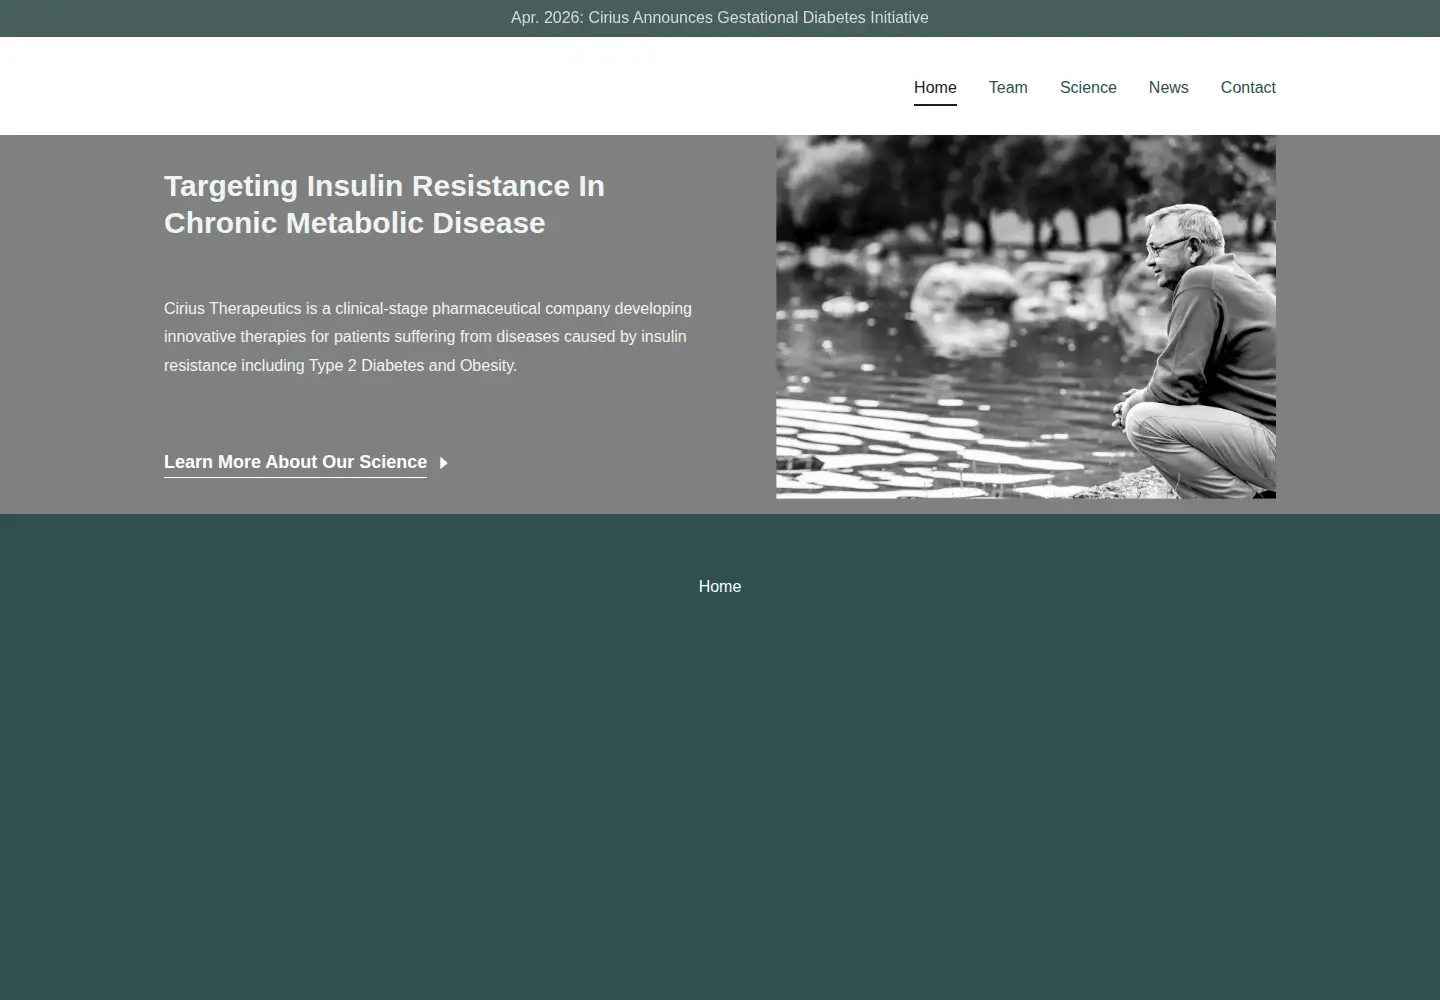Click the Gestational Diabetes Initiative announcement
Viewport: 1440px width, 1000px height.
[720, 18]
